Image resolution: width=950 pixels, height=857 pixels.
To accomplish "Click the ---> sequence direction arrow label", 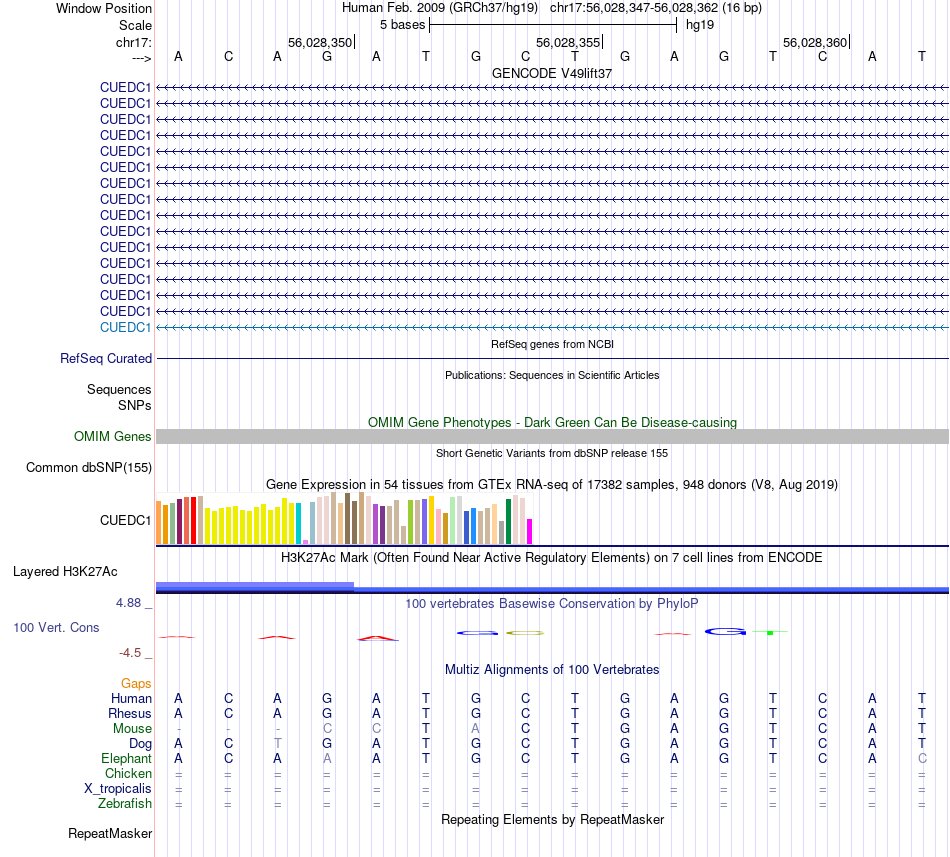I will [x=141, y=58].
